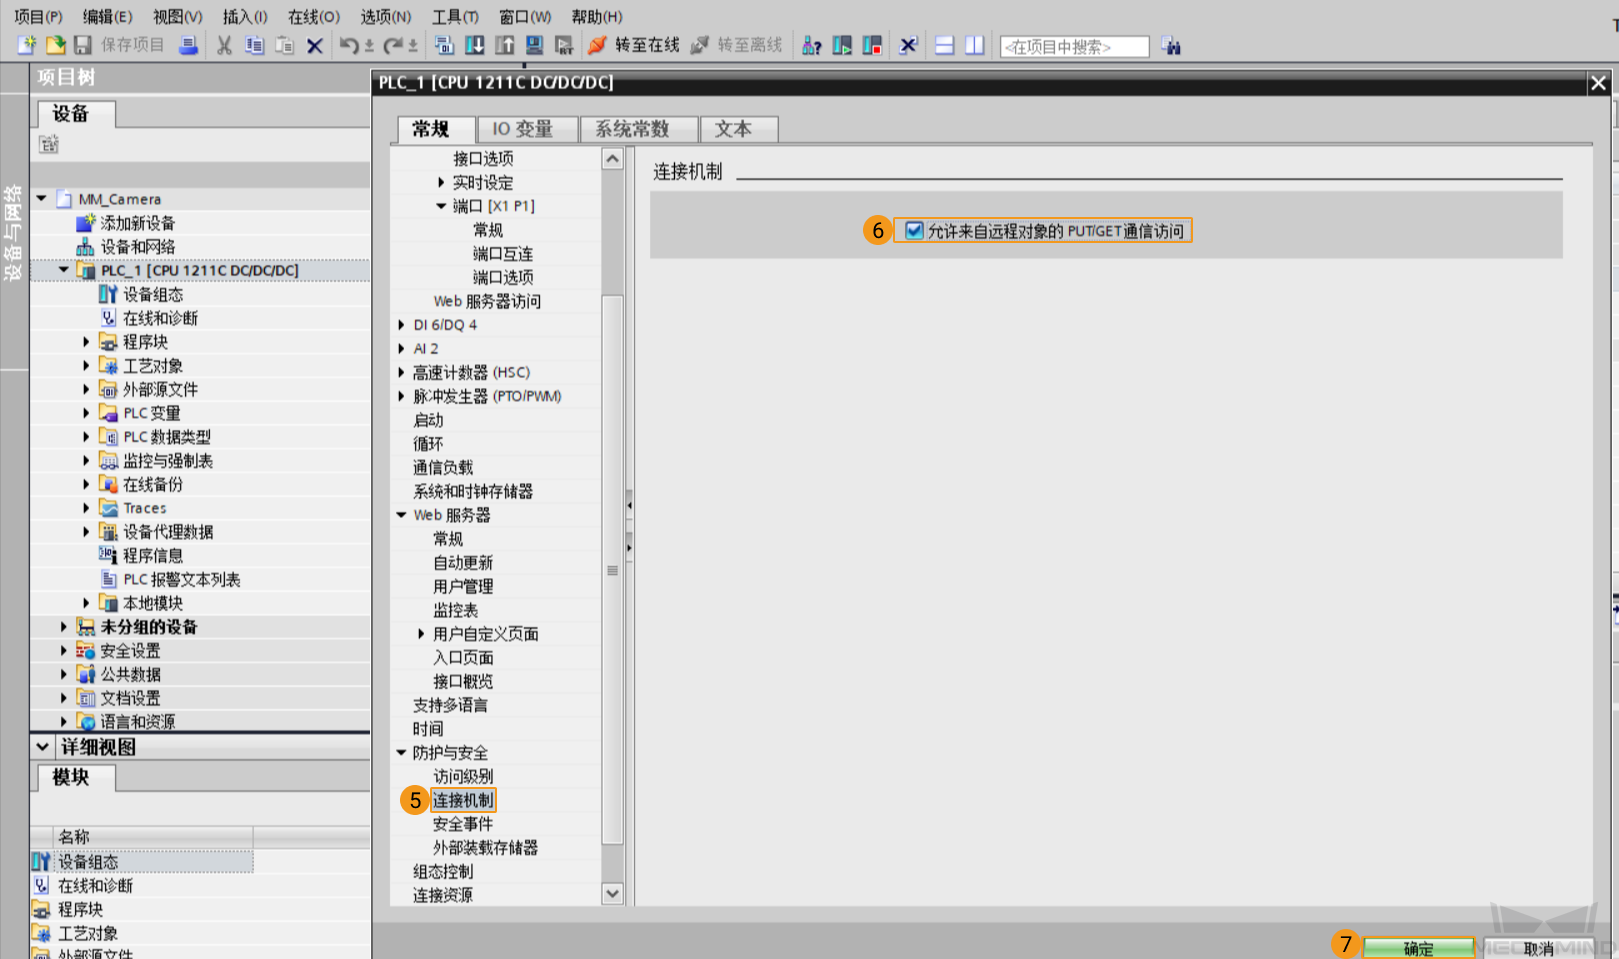The width and height of the screenshot is (1619, 959).
Task: Click the navigation list scroll up arrow
Action: click(x=612, y=159)
